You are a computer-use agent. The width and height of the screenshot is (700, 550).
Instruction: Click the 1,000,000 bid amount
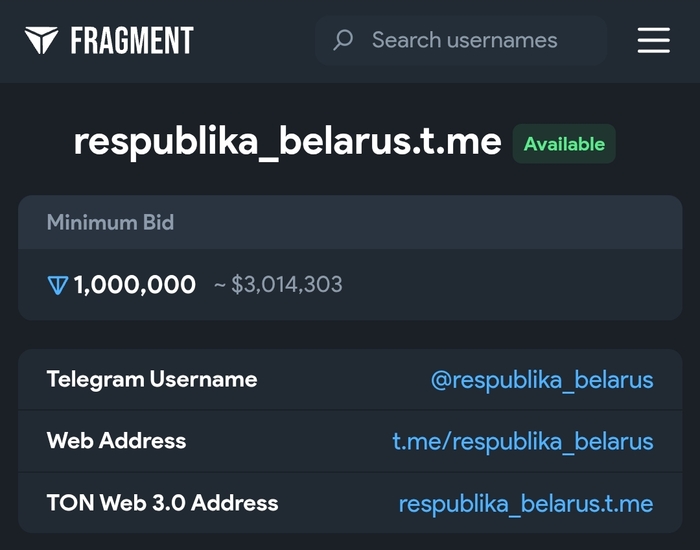135,285
